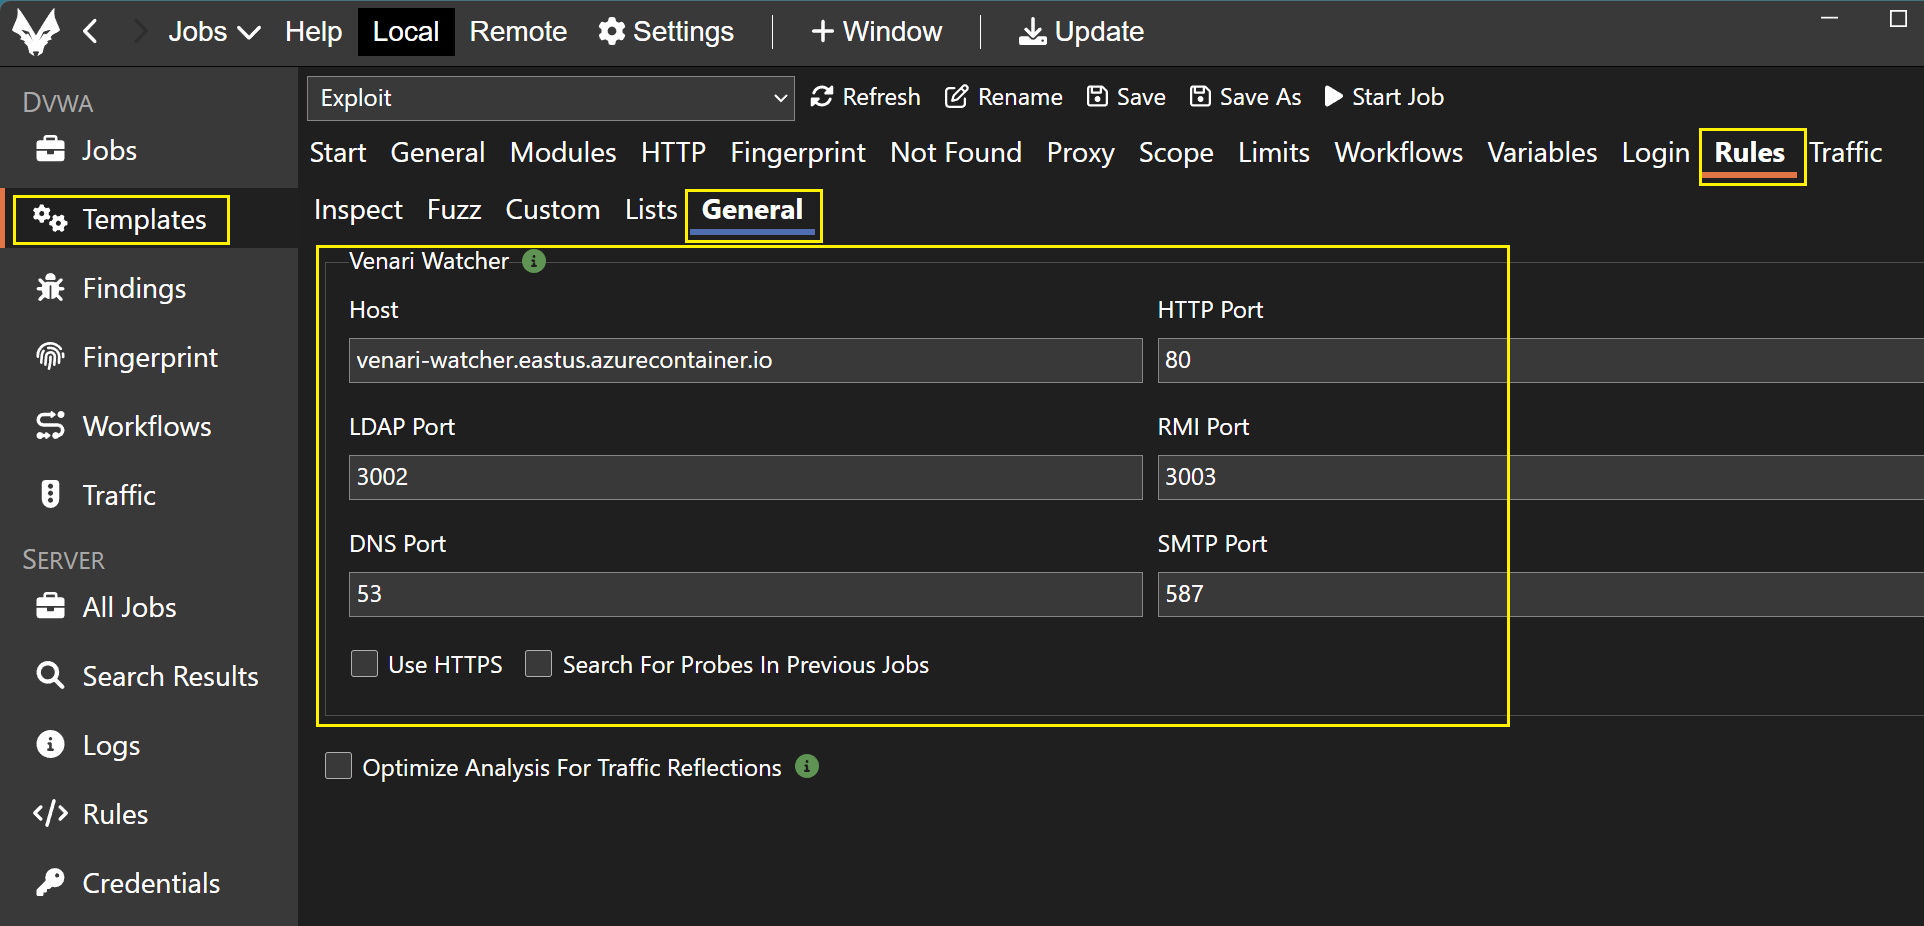Open a new Window
1924x926 pixels.
click(x=877, y=32)
